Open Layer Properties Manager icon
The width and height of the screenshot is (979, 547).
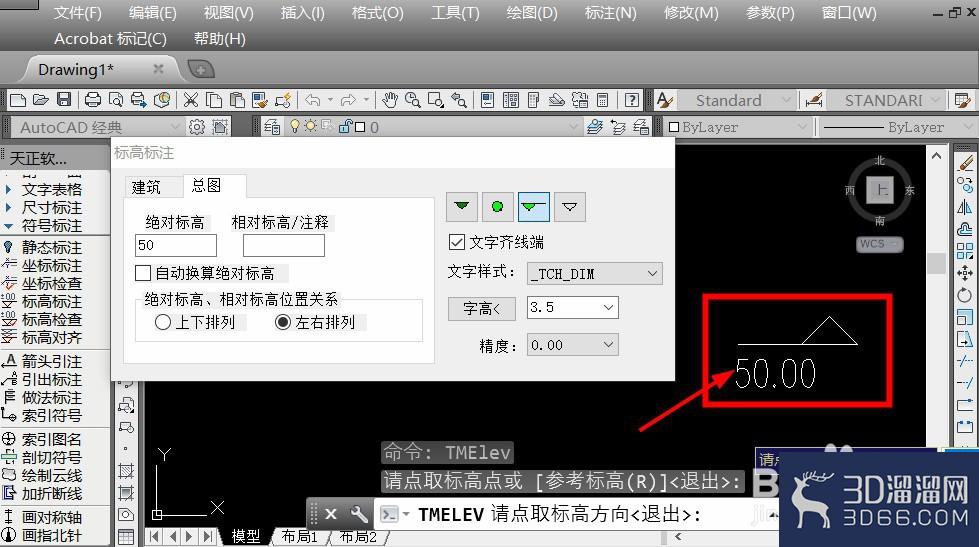pos(272,127)
